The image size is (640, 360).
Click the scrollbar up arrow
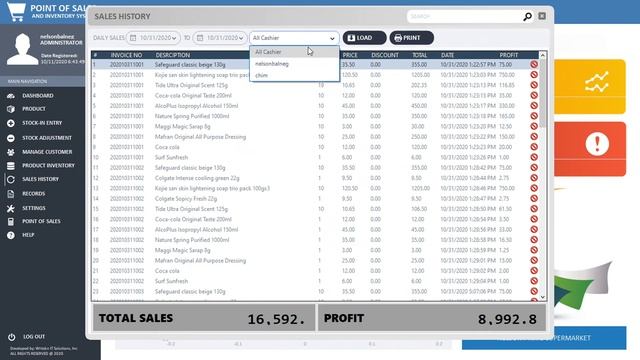tap(542, 55)
